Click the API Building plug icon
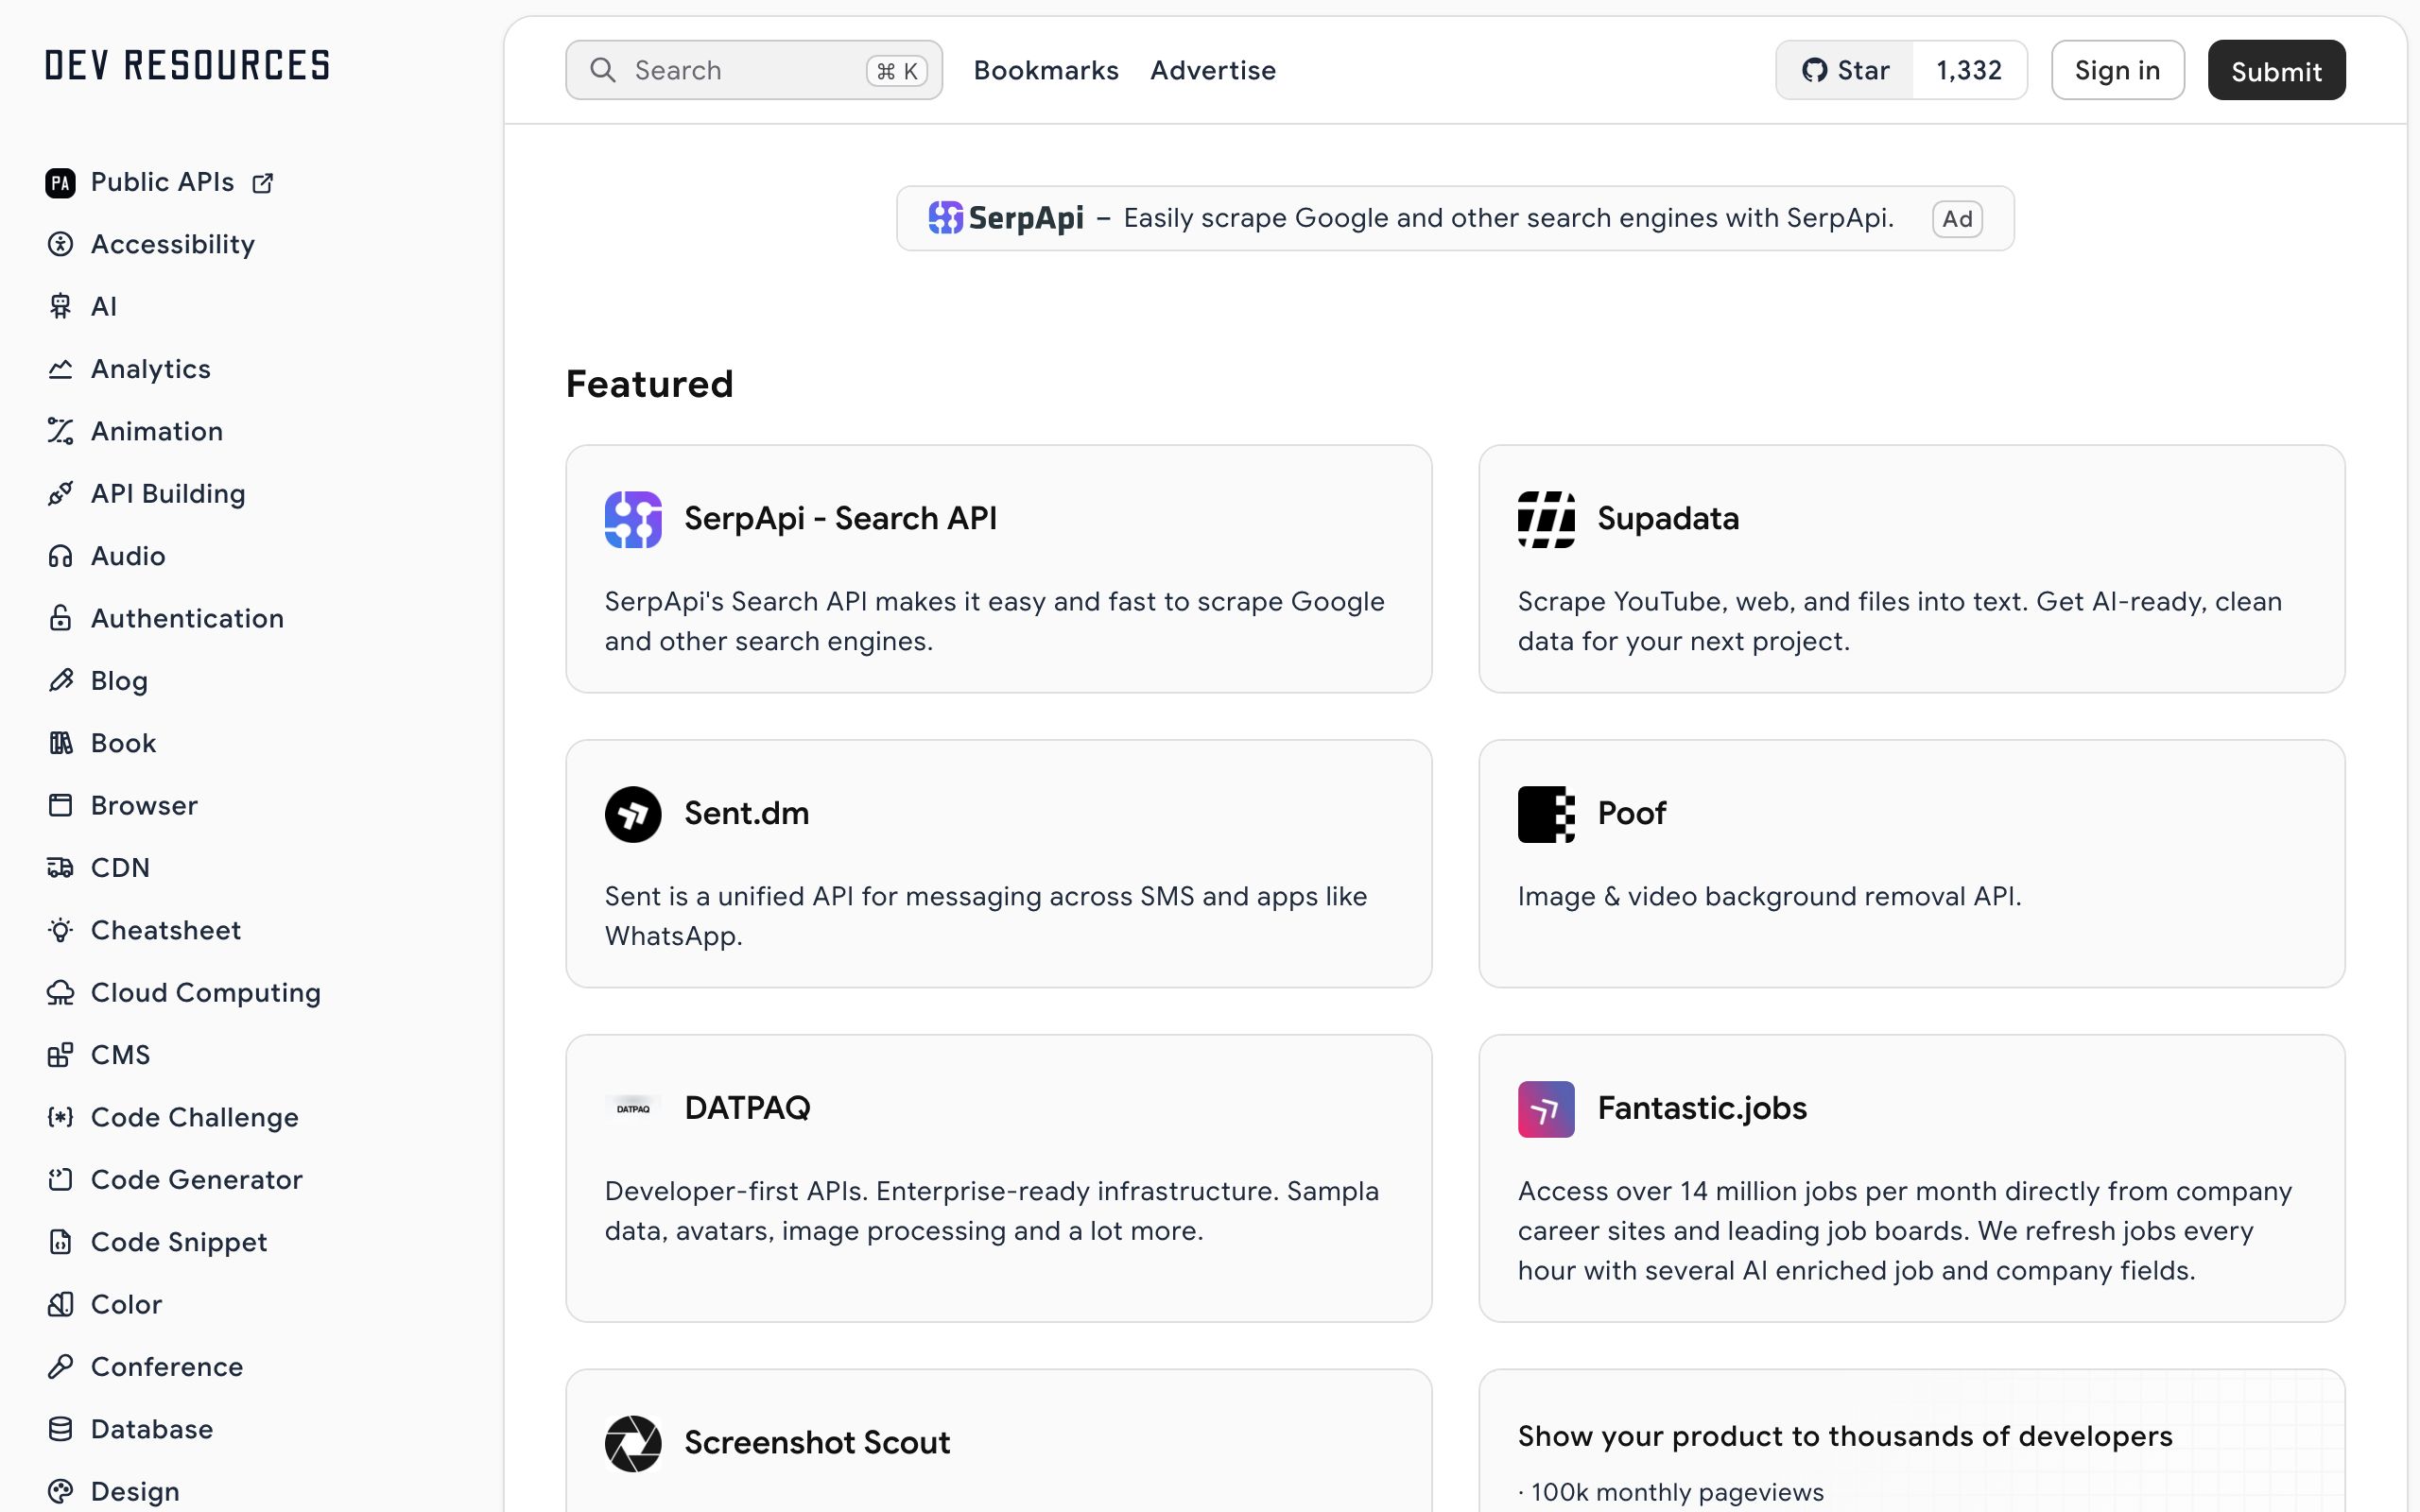 [x=60, y=494]
